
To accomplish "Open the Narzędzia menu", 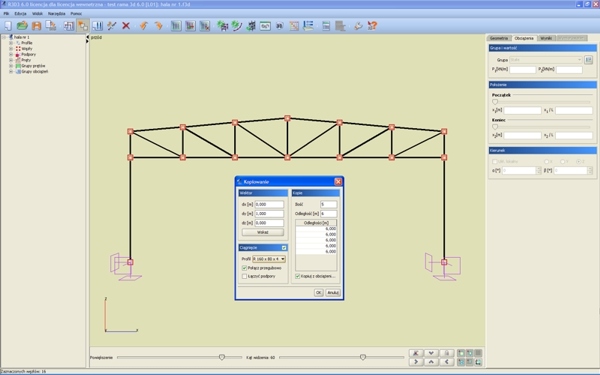I will [x=57, y=13].
